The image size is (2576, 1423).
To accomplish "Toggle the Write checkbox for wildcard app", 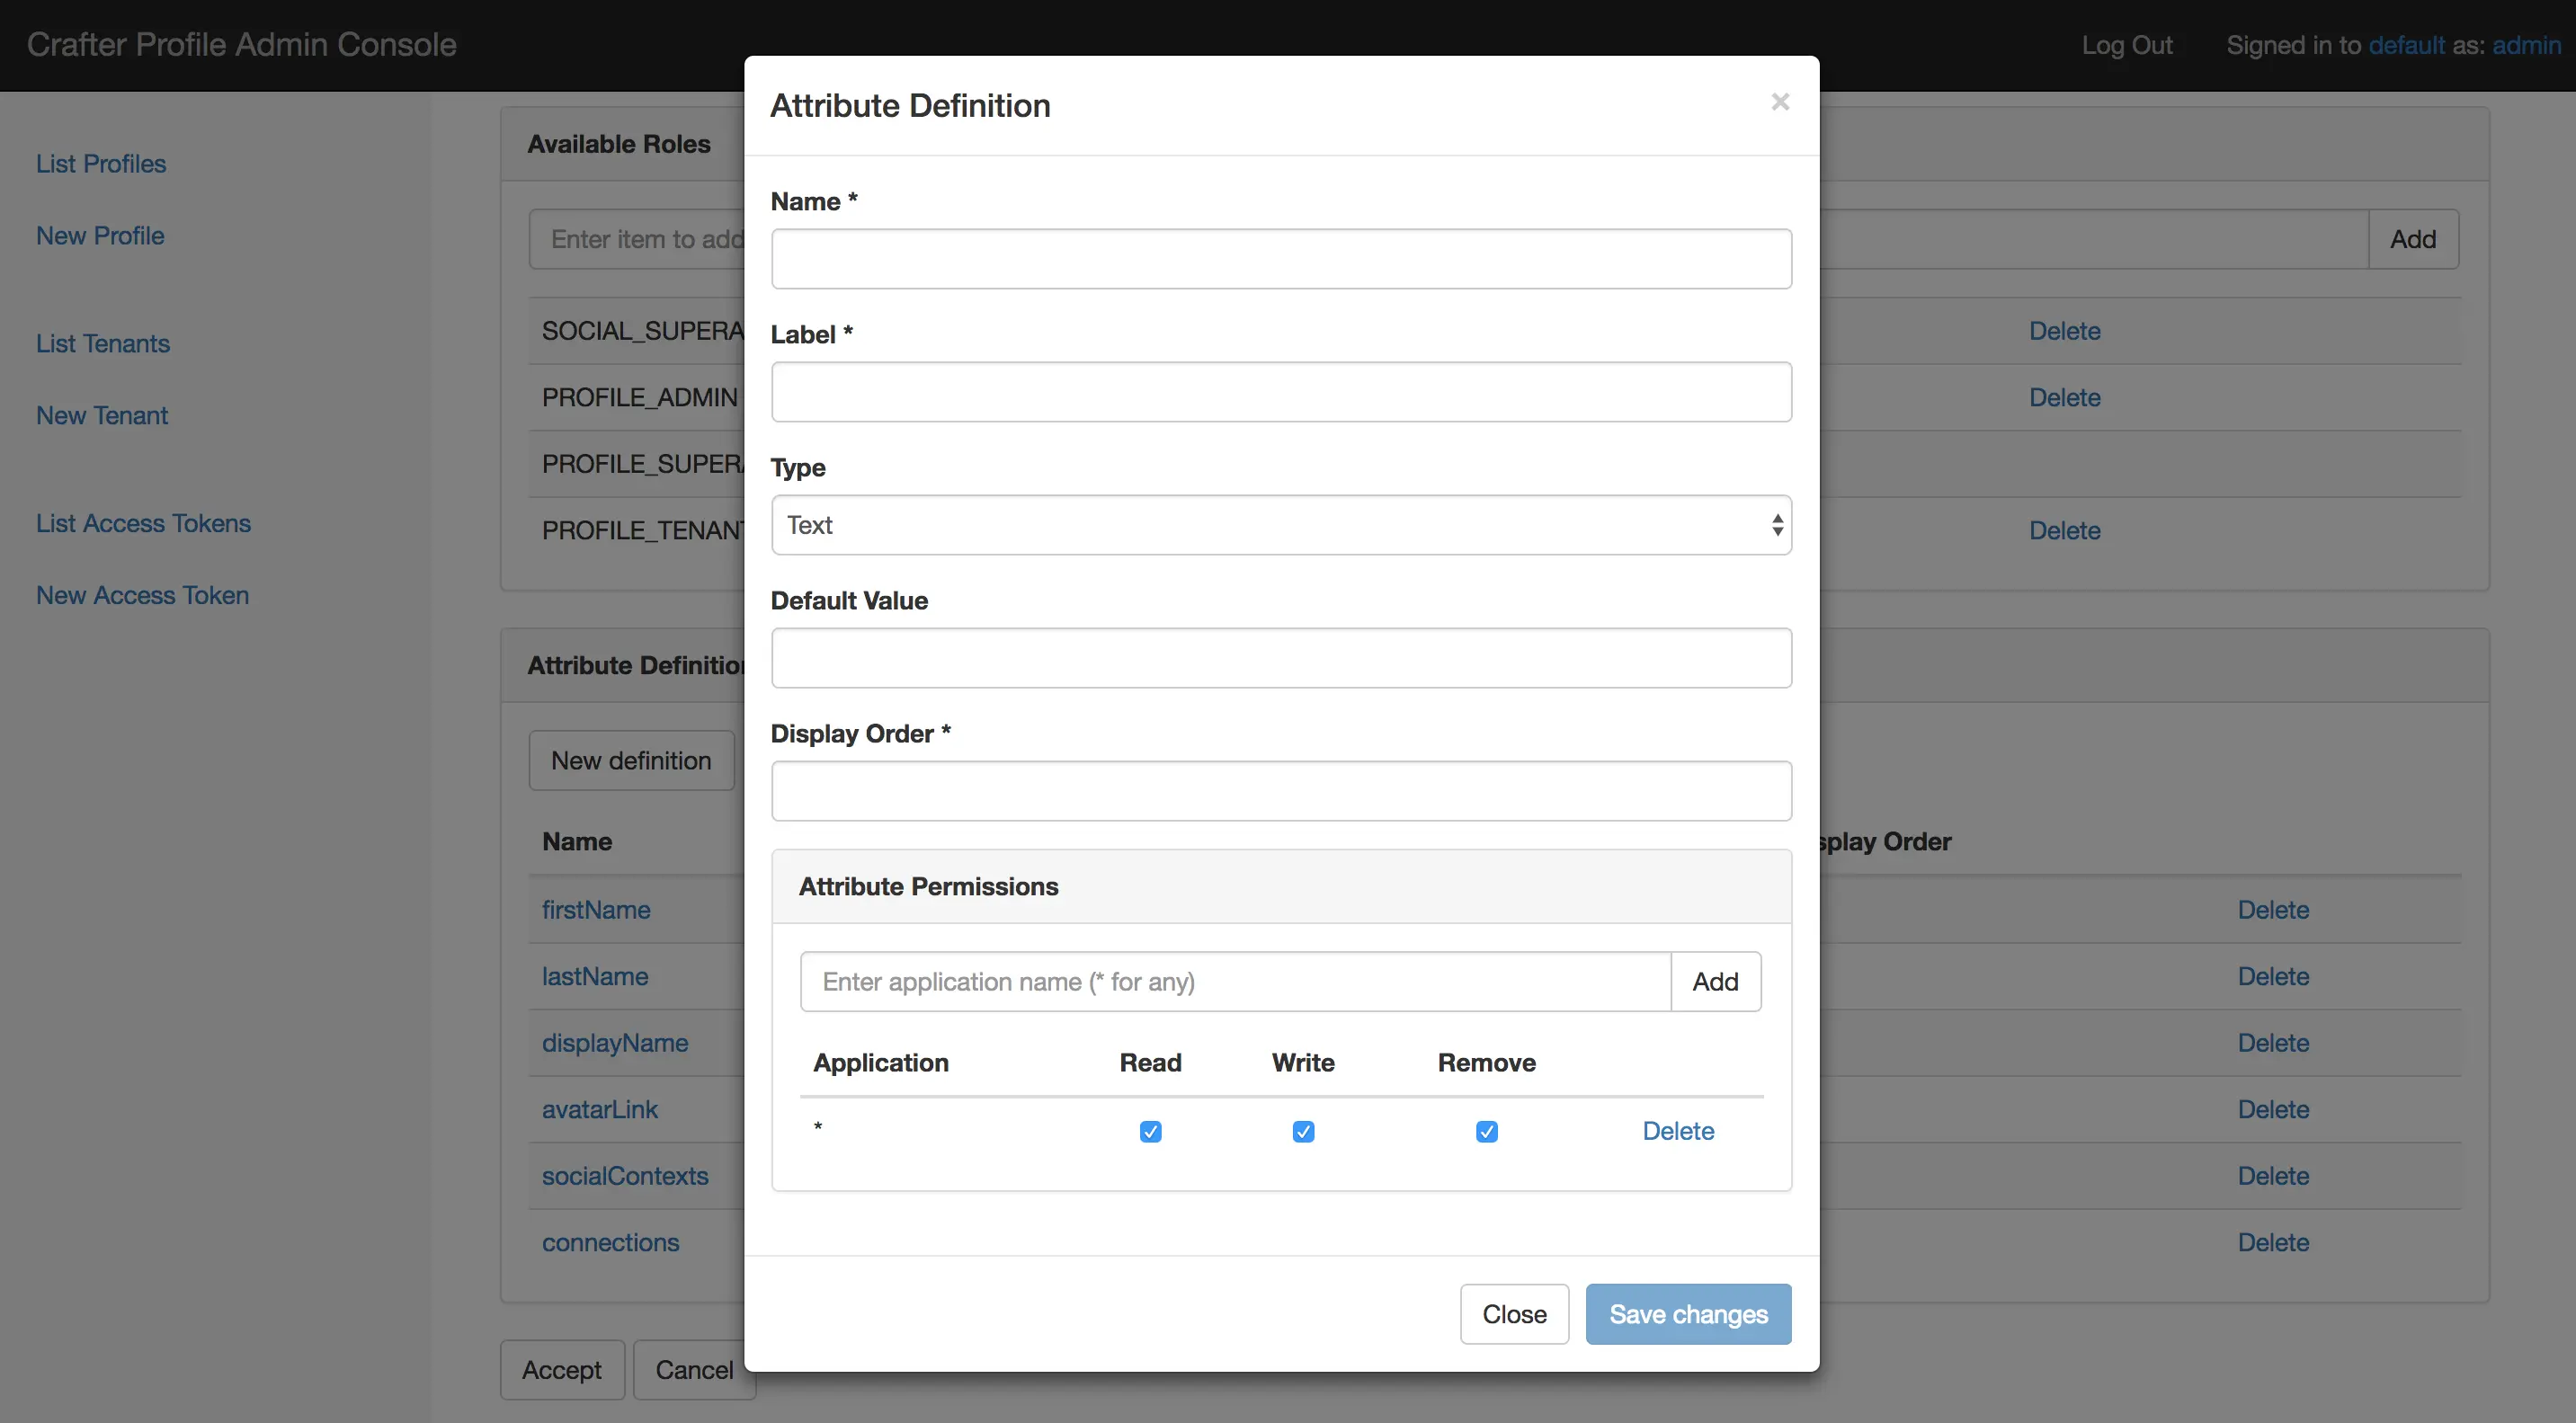I will pyautogui.click(x=1304, y=1127).
